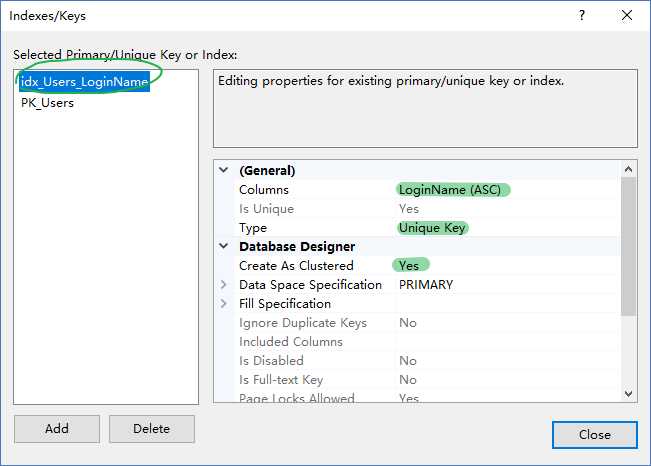Toggle Create As Clustered Yes value
Viewport: 651px width, 466px height.
[x=409, y=265]
